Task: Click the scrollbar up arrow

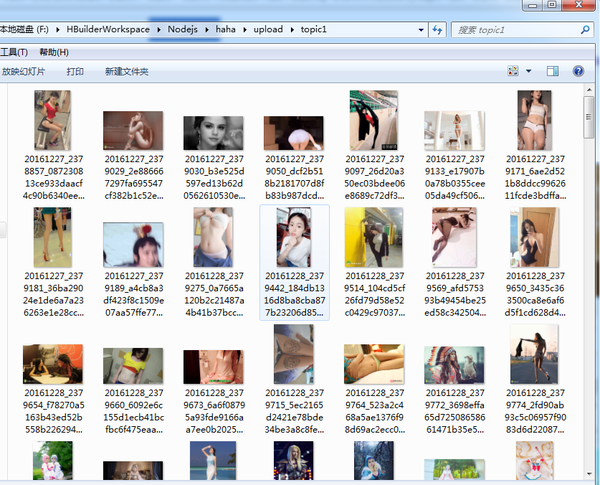Action: (589, 90)
